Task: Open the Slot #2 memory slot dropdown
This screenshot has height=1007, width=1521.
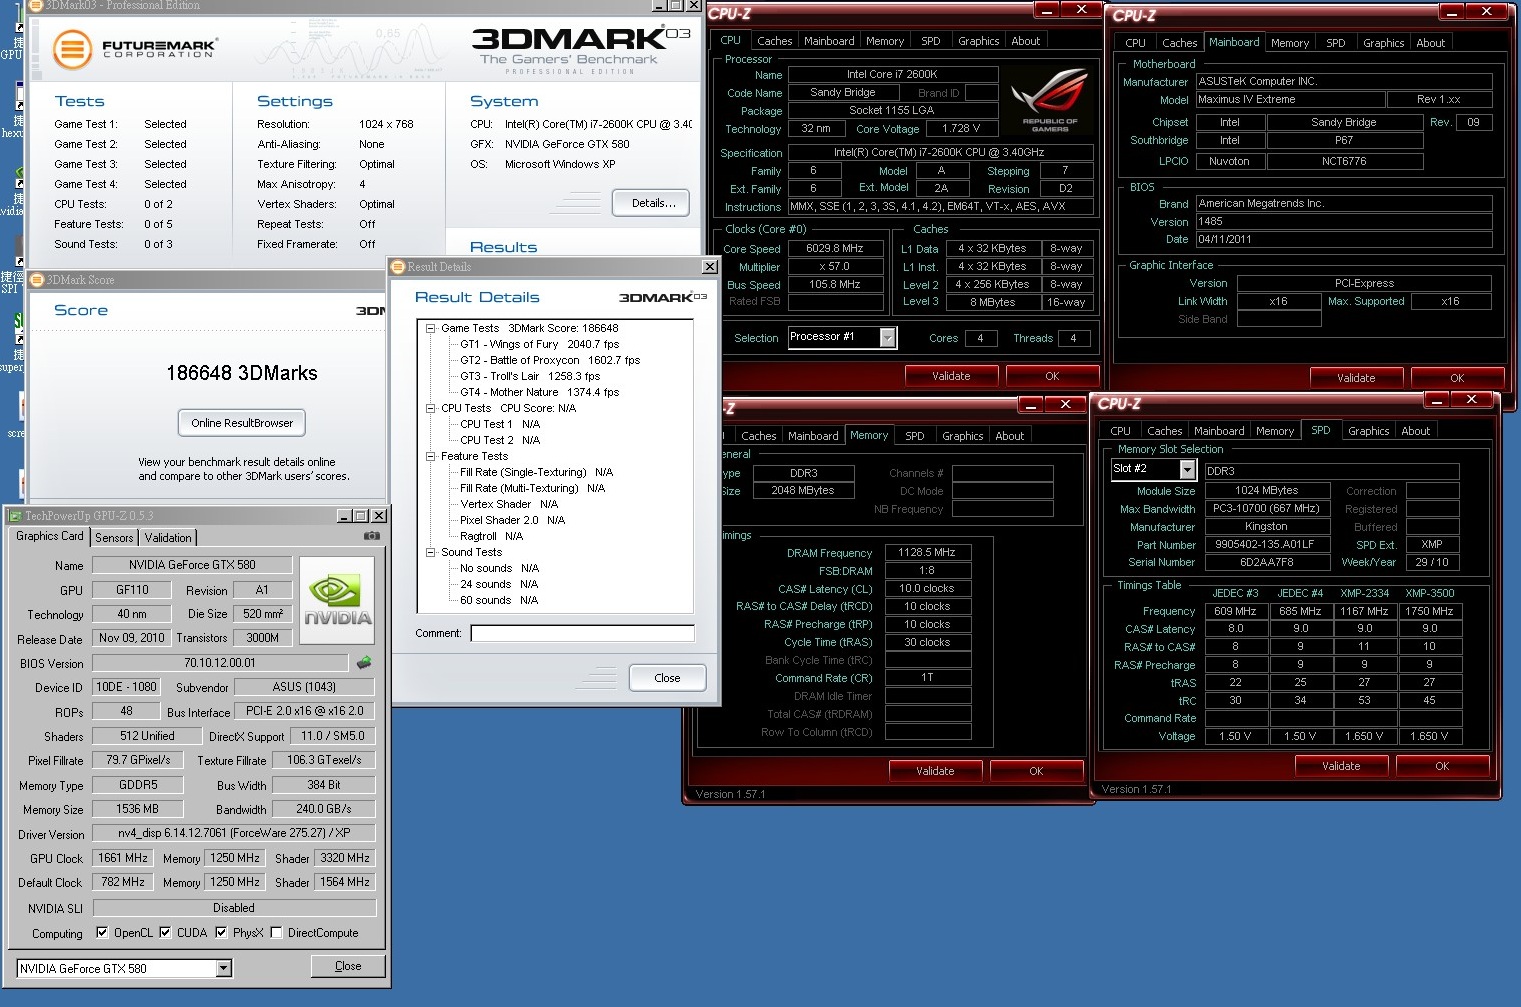Action: (x=1187, y=469)
